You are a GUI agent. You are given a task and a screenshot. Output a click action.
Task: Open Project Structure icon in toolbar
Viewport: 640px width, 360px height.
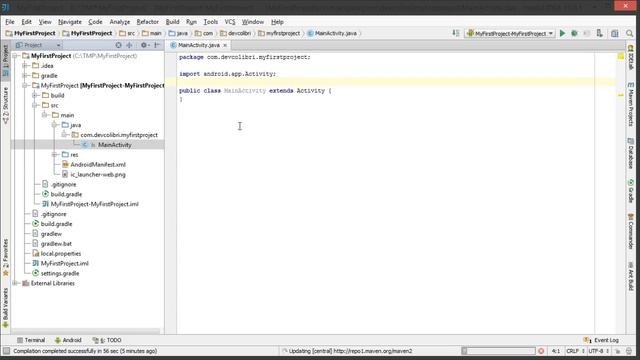pos(615,33)
